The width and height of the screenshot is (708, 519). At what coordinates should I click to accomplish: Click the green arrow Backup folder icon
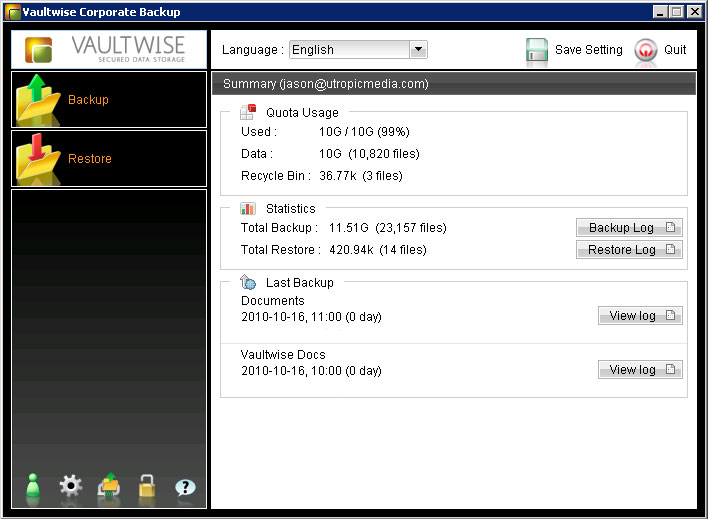(37, 99)
